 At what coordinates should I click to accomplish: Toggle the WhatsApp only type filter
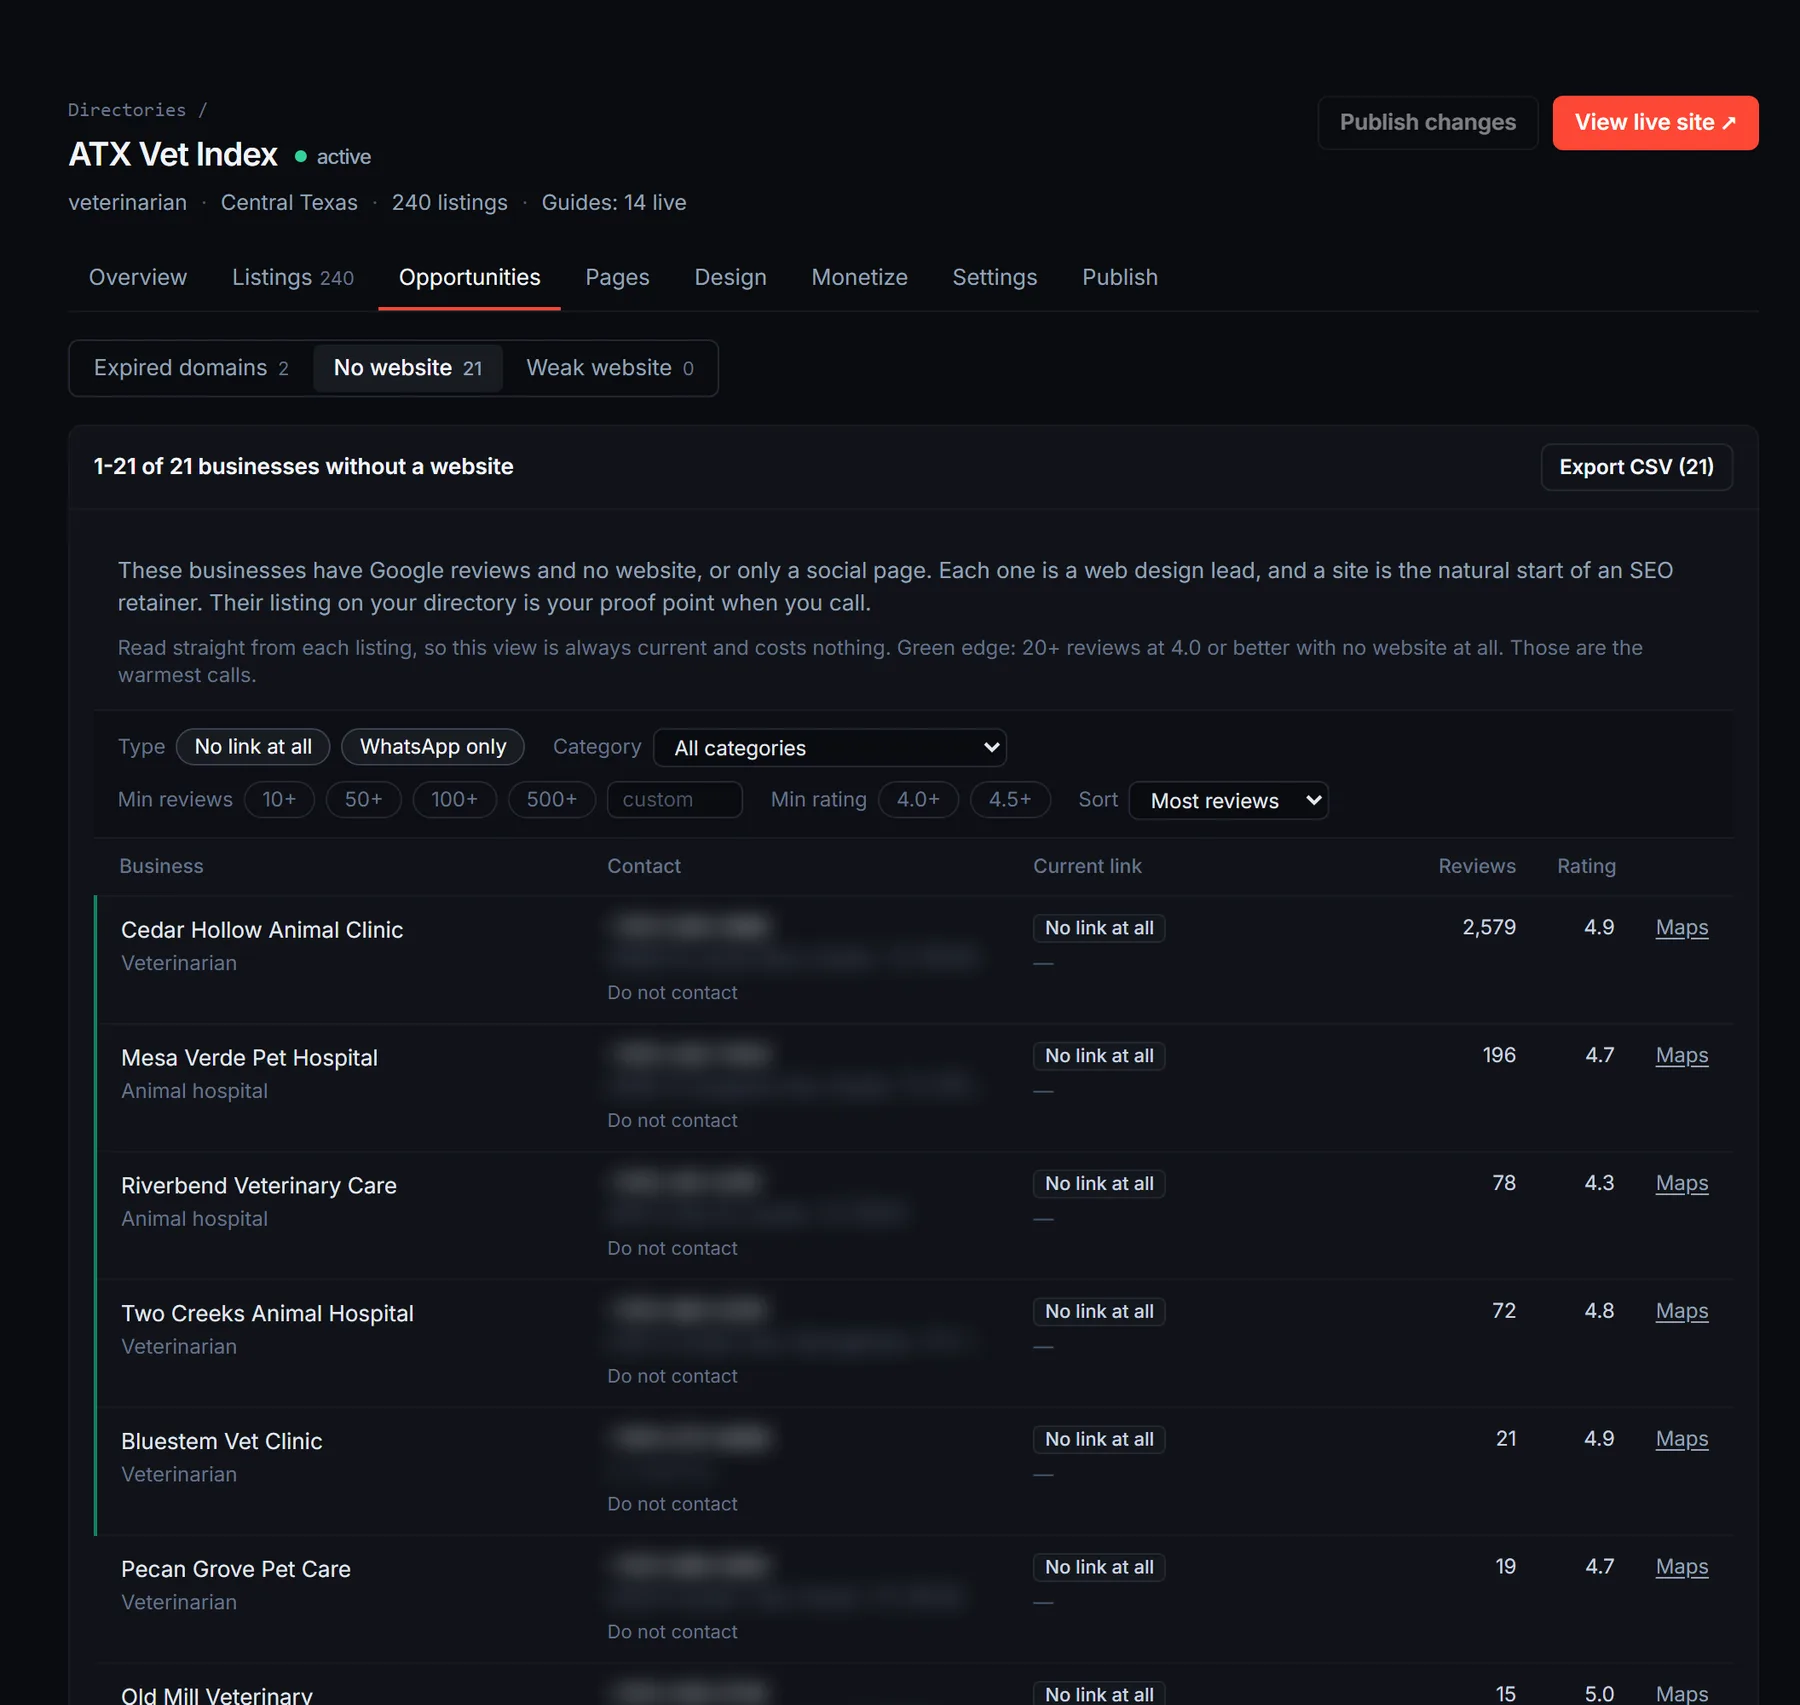click(433, 747)
